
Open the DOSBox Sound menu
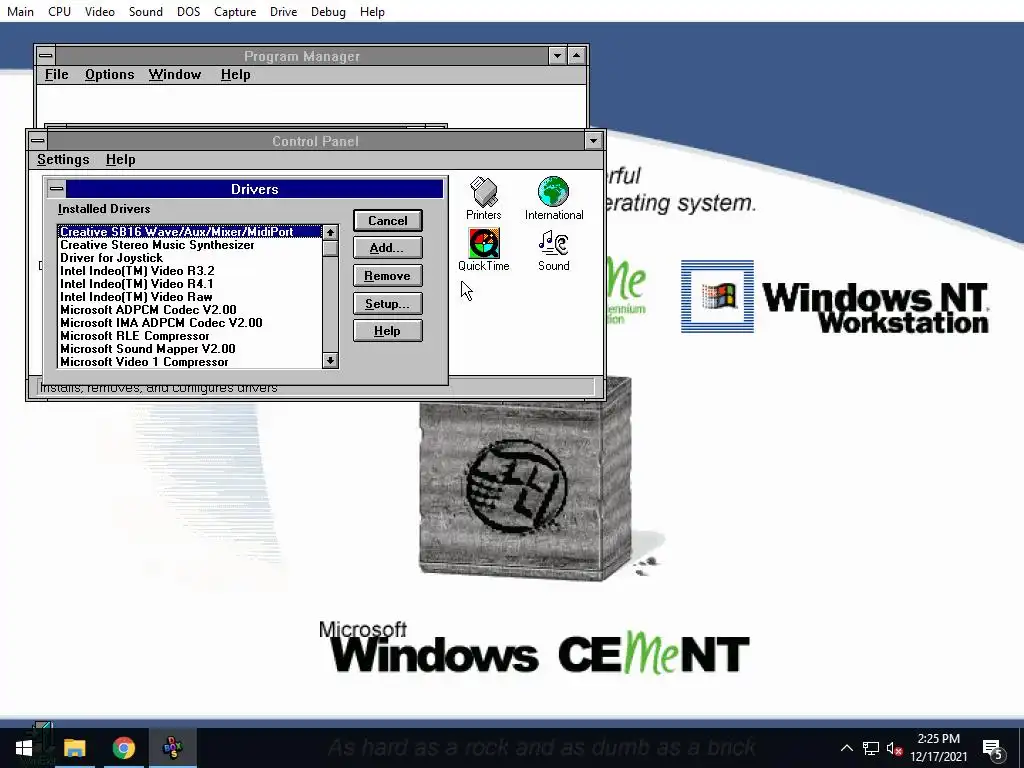coord(146,12)
